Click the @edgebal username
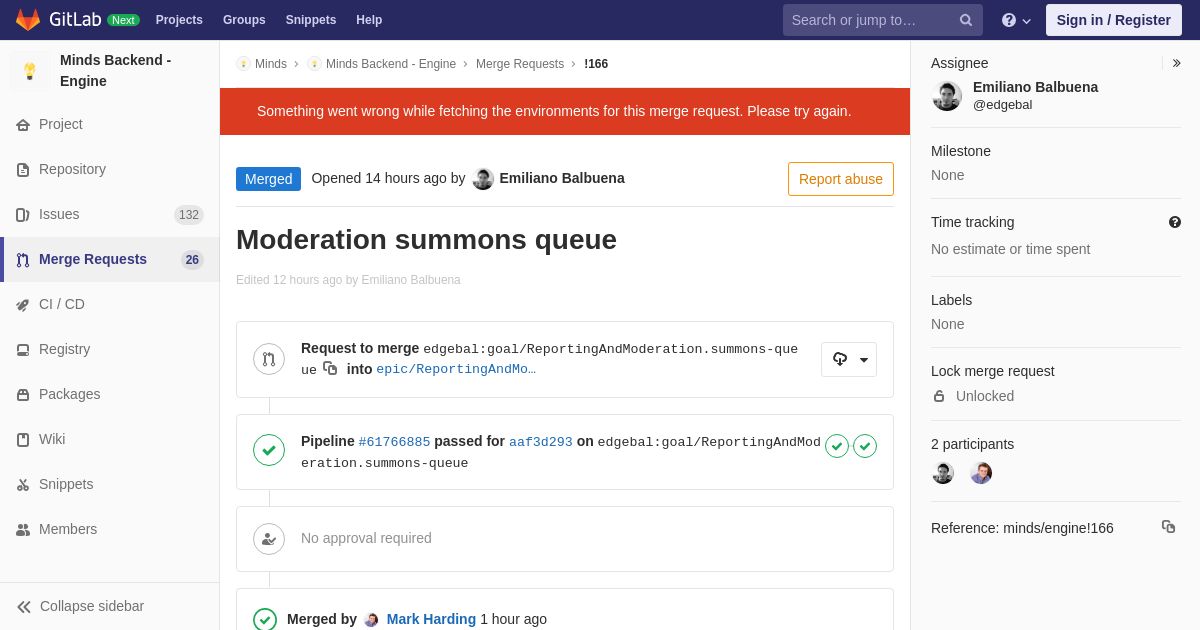Viewport: 1200px width, 630px height. (x=1002, y=105)
